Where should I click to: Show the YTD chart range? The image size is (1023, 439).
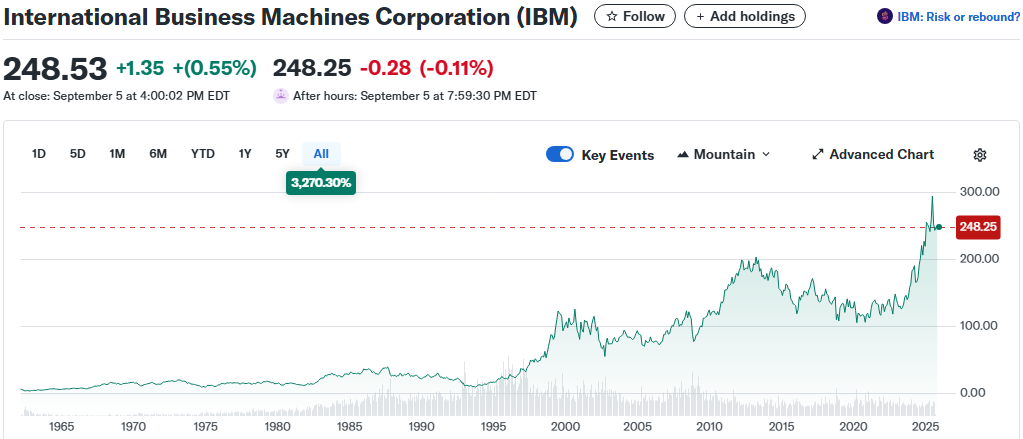pos(203,154)
